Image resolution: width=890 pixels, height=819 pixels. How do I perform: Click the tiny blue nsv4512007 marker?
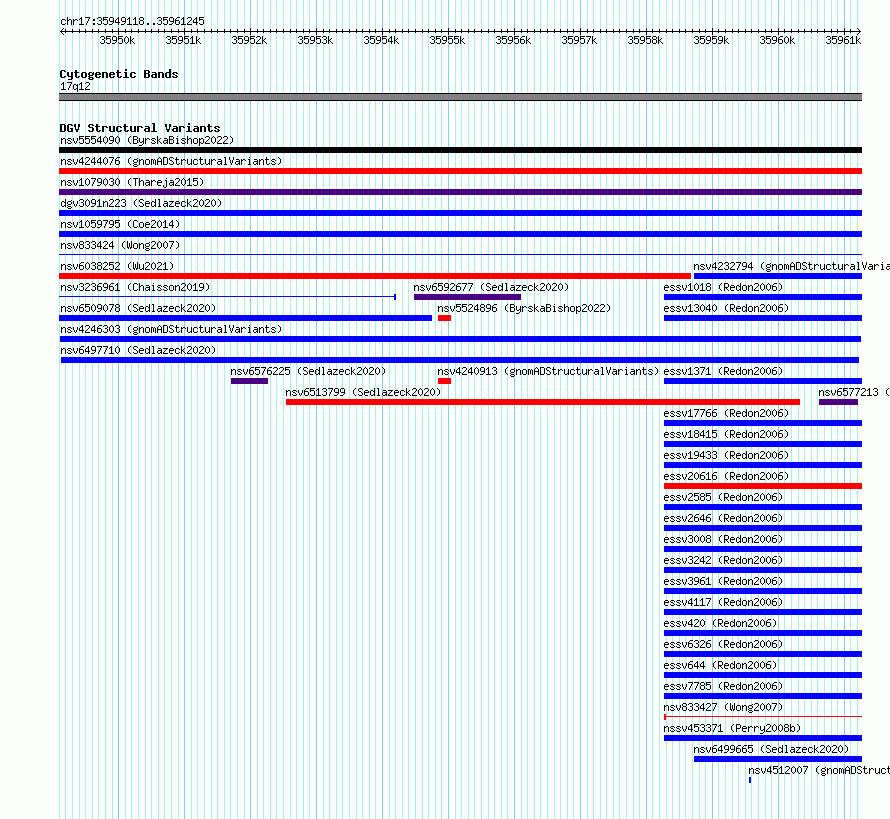(750, 780)
